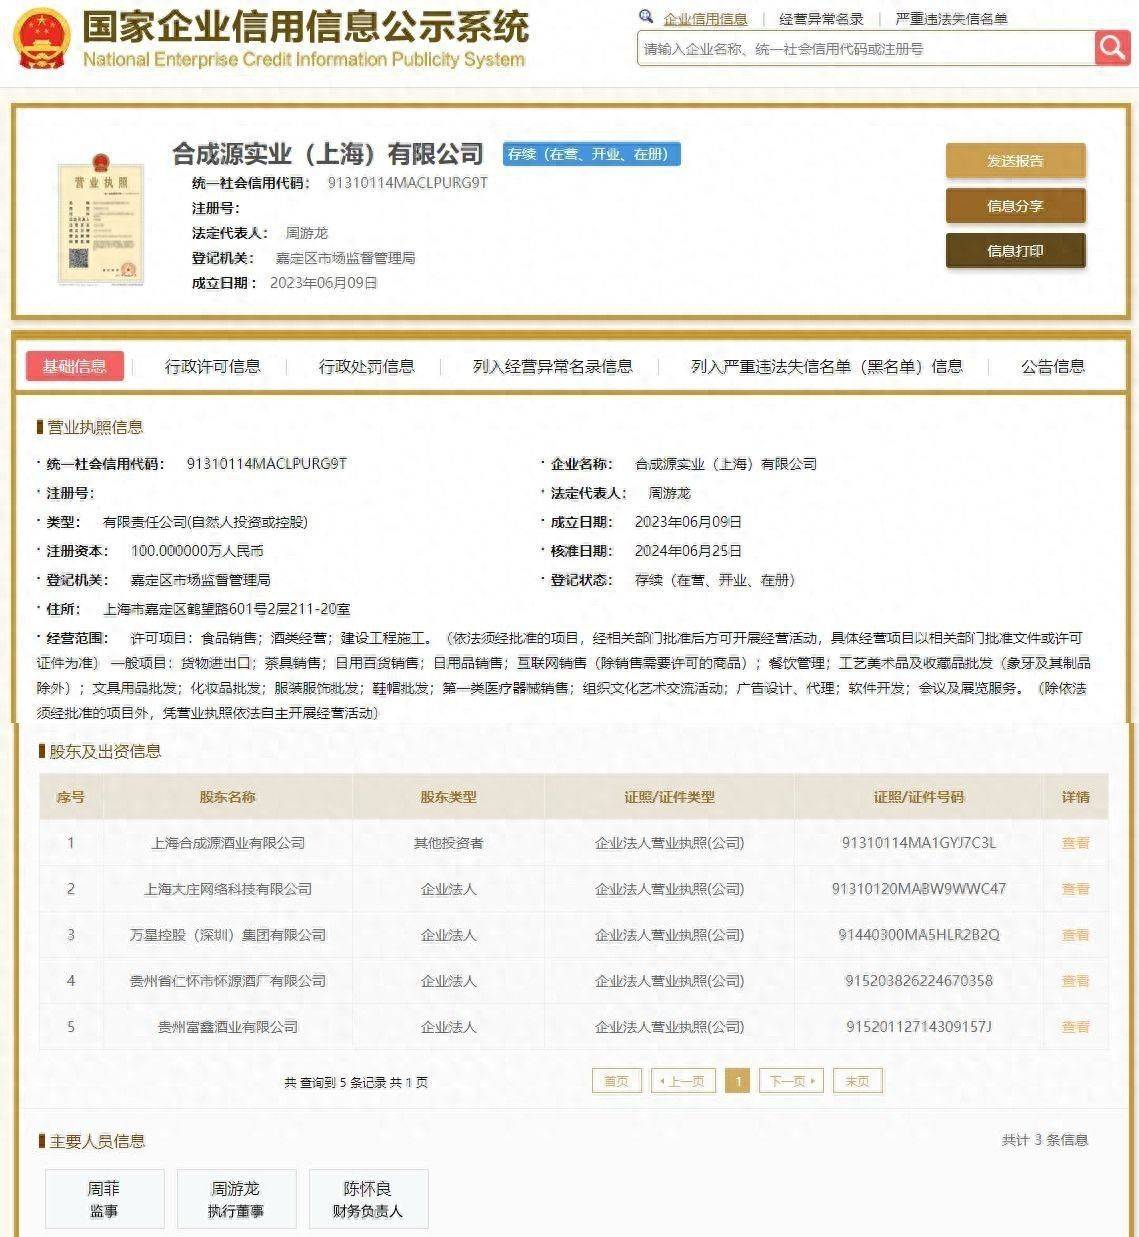Select the 严重违法失信名单 search category
Screen dimensions: 1139x1237
(951, 19)
